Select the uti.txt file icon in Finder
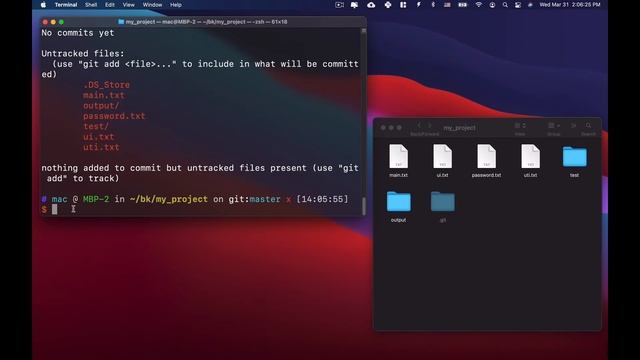 click(x=531, y=156)
